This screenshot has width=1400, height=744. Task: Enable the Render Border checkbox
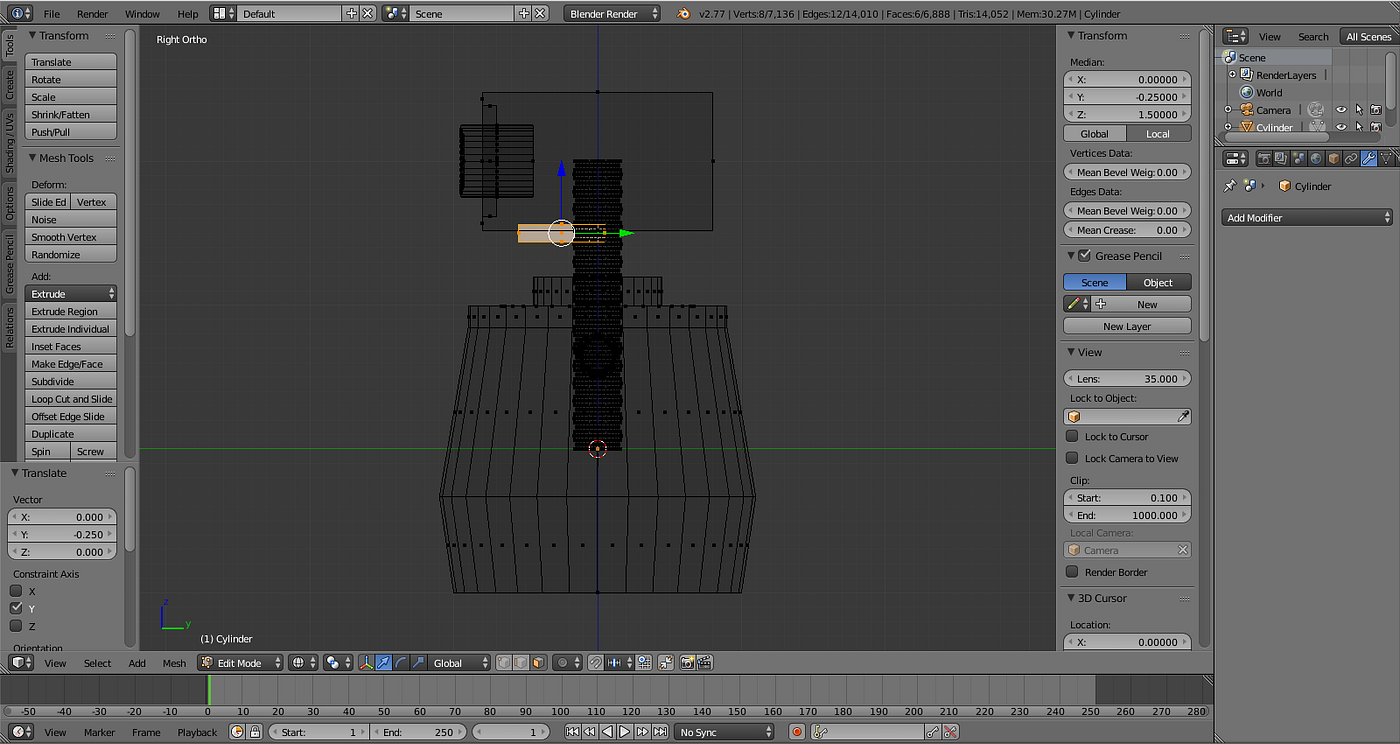1072,572
